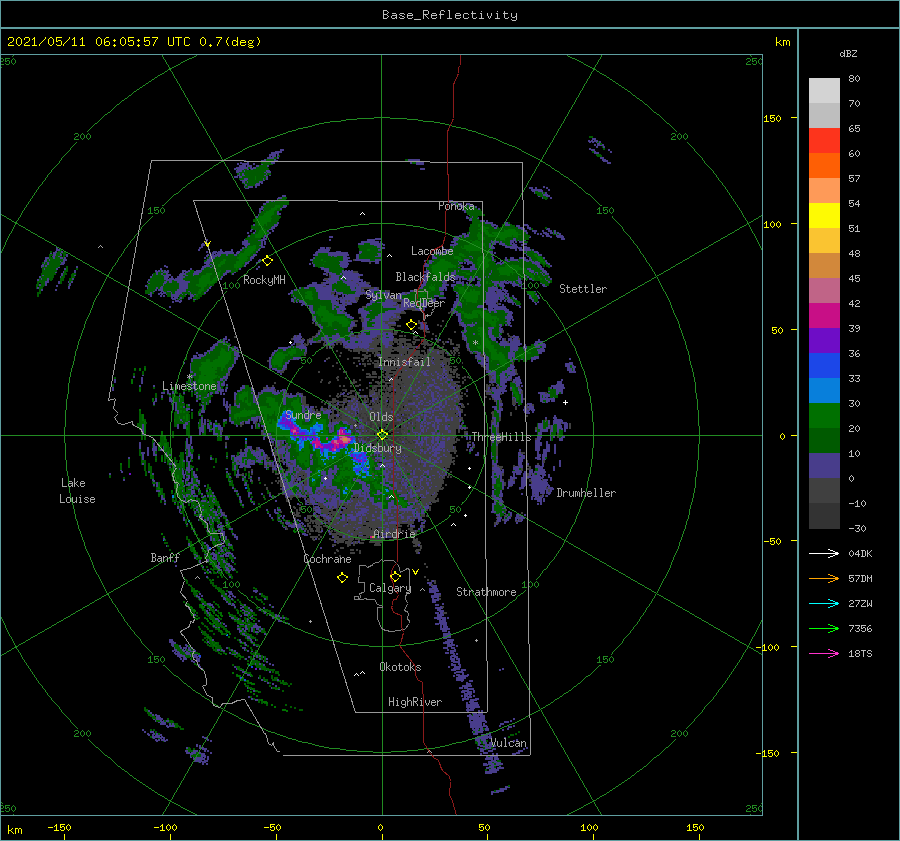Click the Lake Louise label

pos(77,491)
